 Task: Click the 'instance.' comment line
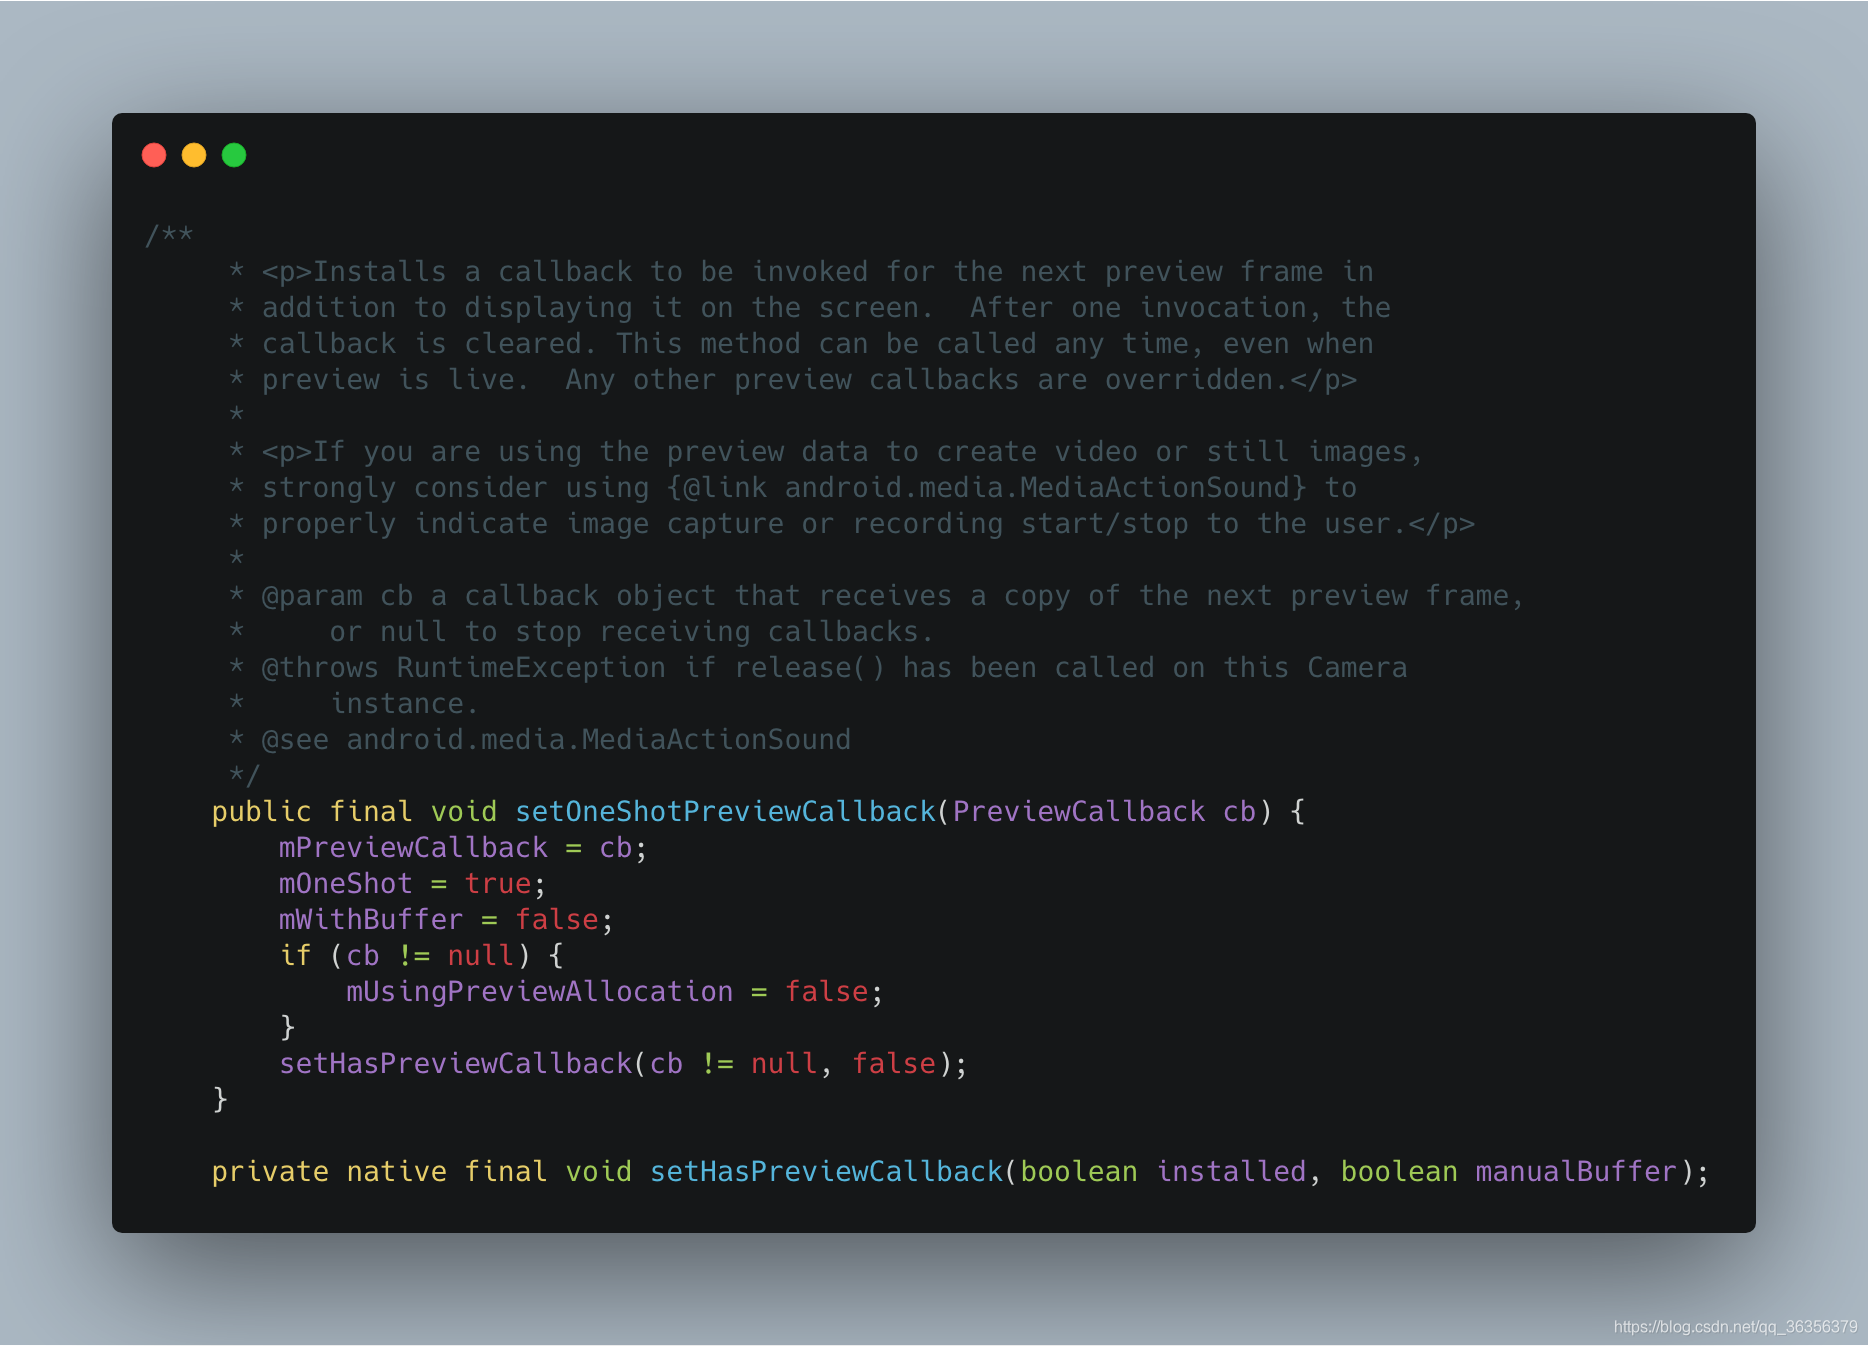pyautogui.click(x=404, y=703)
